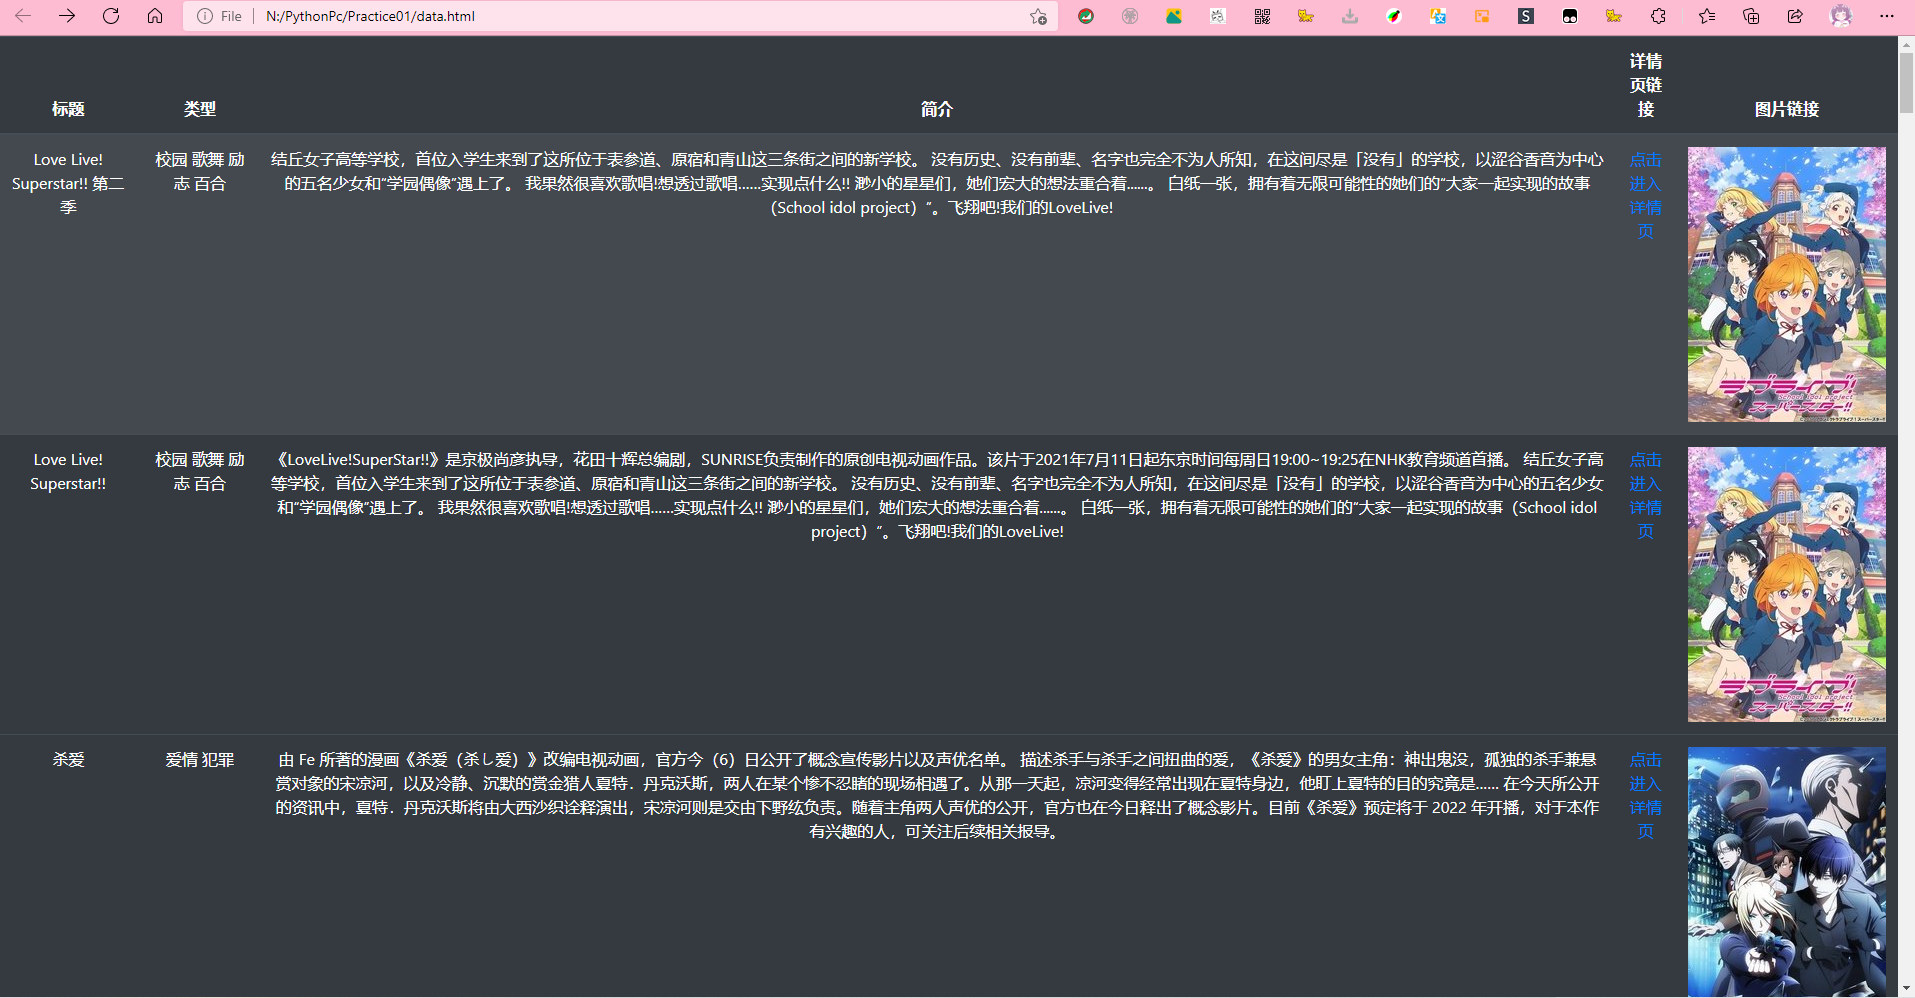The width and height of the screenshot is (1915, 998).
Task: Open Settings and more menu
Action: (x=1887, y=16)
